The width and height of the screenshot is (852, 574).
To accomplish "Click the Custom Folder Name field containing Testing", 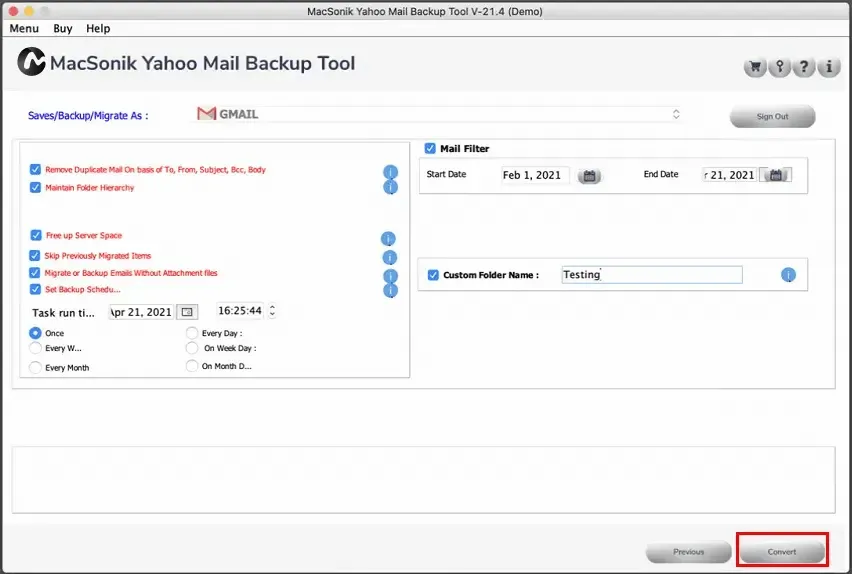I will pos(652,274).
